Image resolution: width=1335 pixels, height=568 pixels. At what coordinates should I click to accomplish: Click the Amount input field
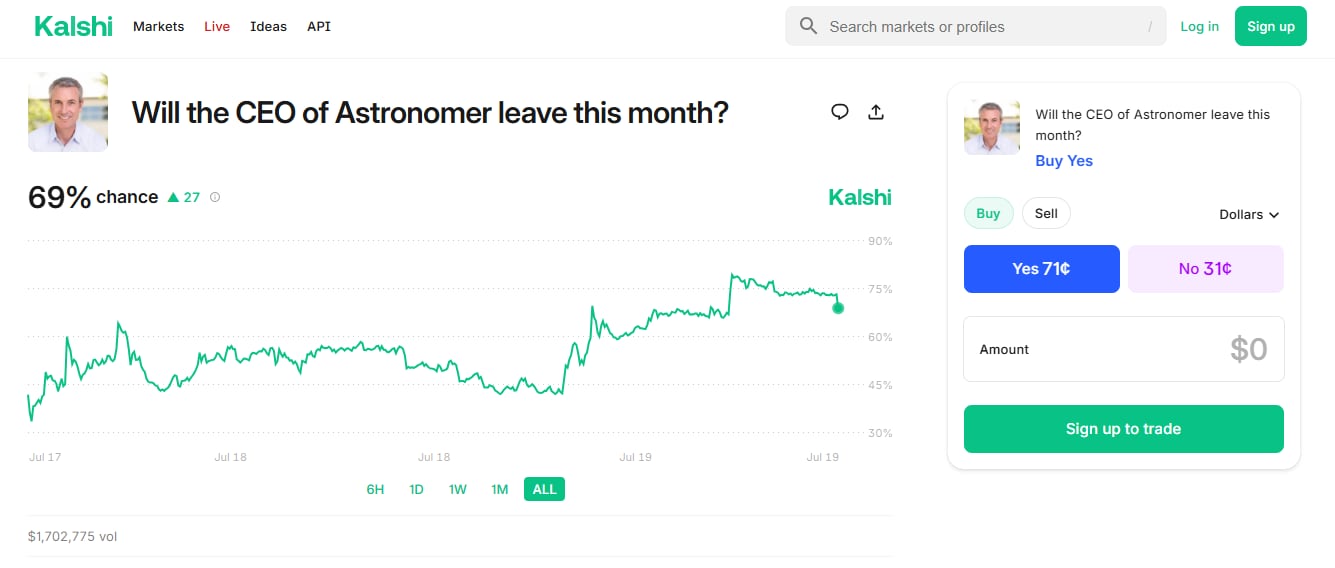1123,349
